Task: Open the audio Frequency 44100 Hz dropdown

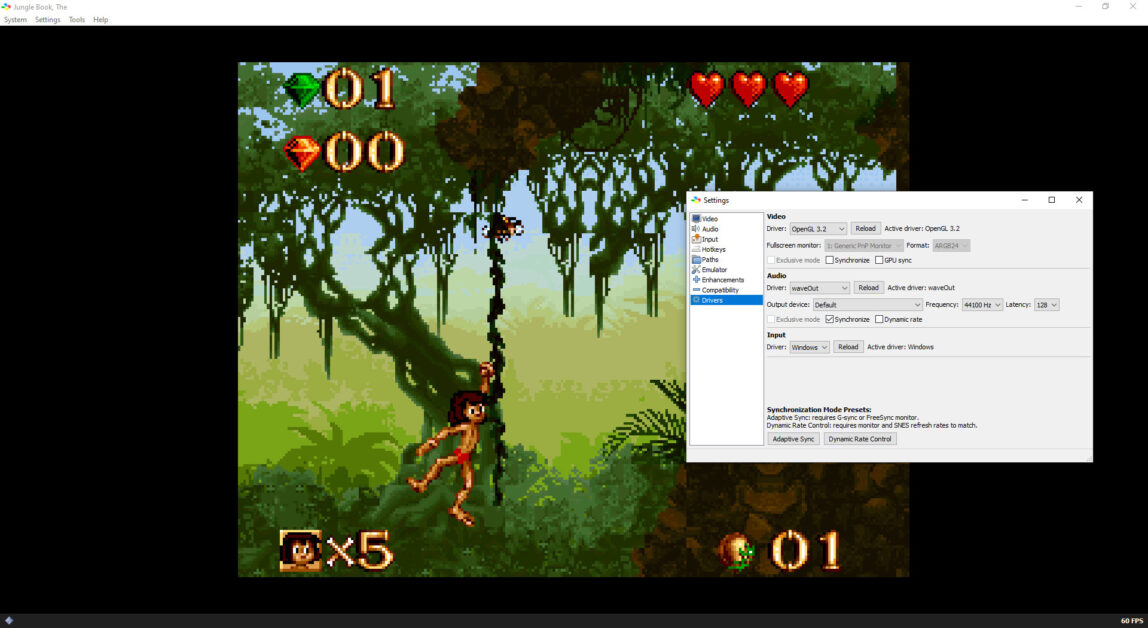Action: (x=981, y=305)
